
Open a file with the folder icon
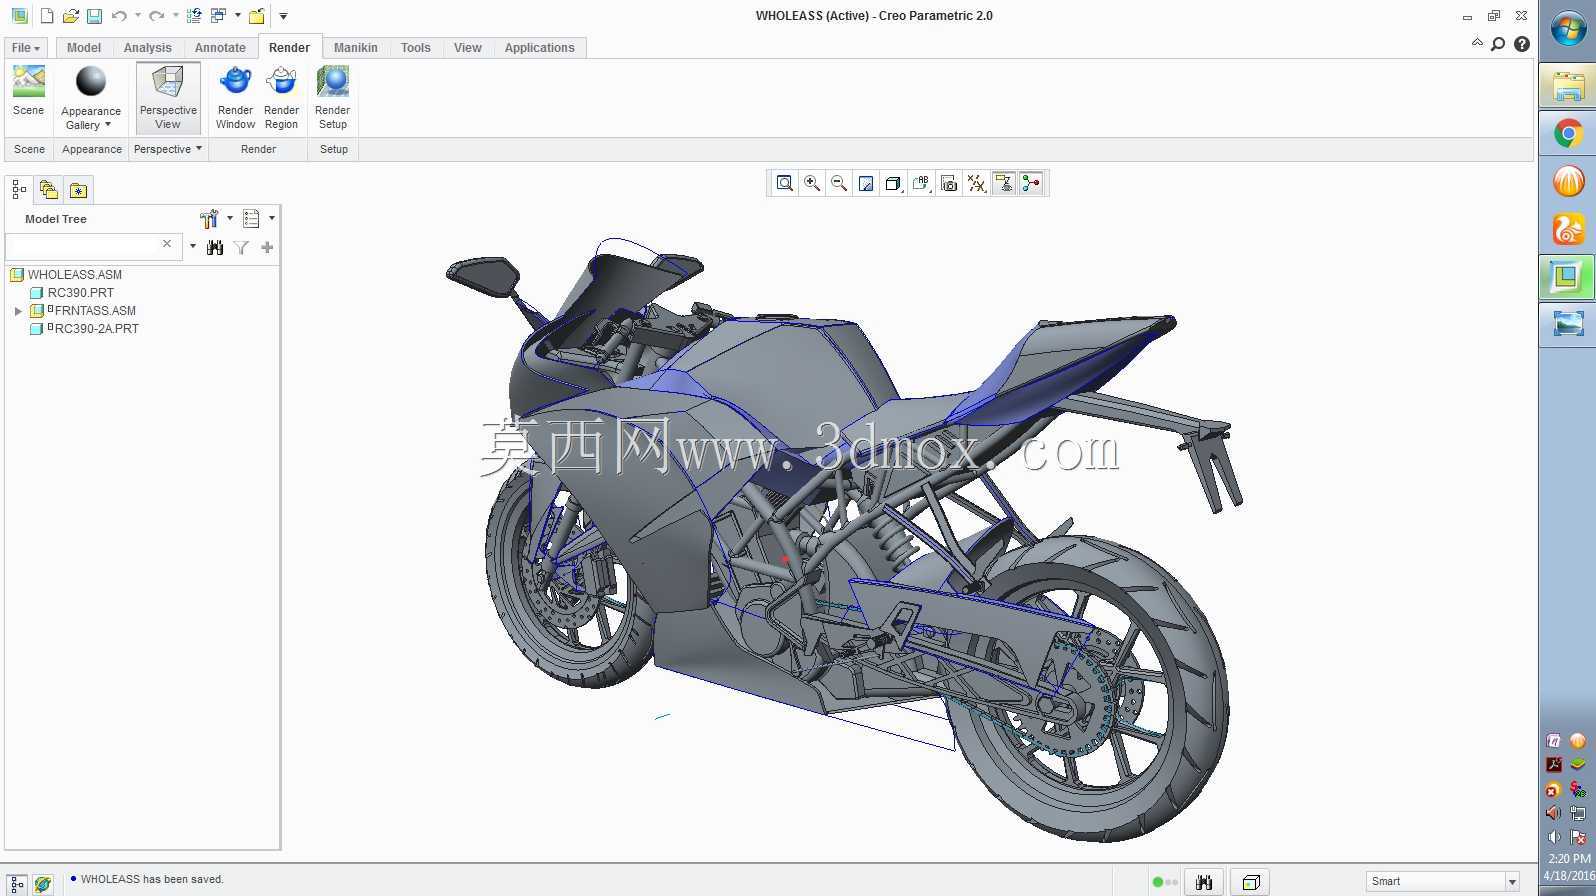70,16
